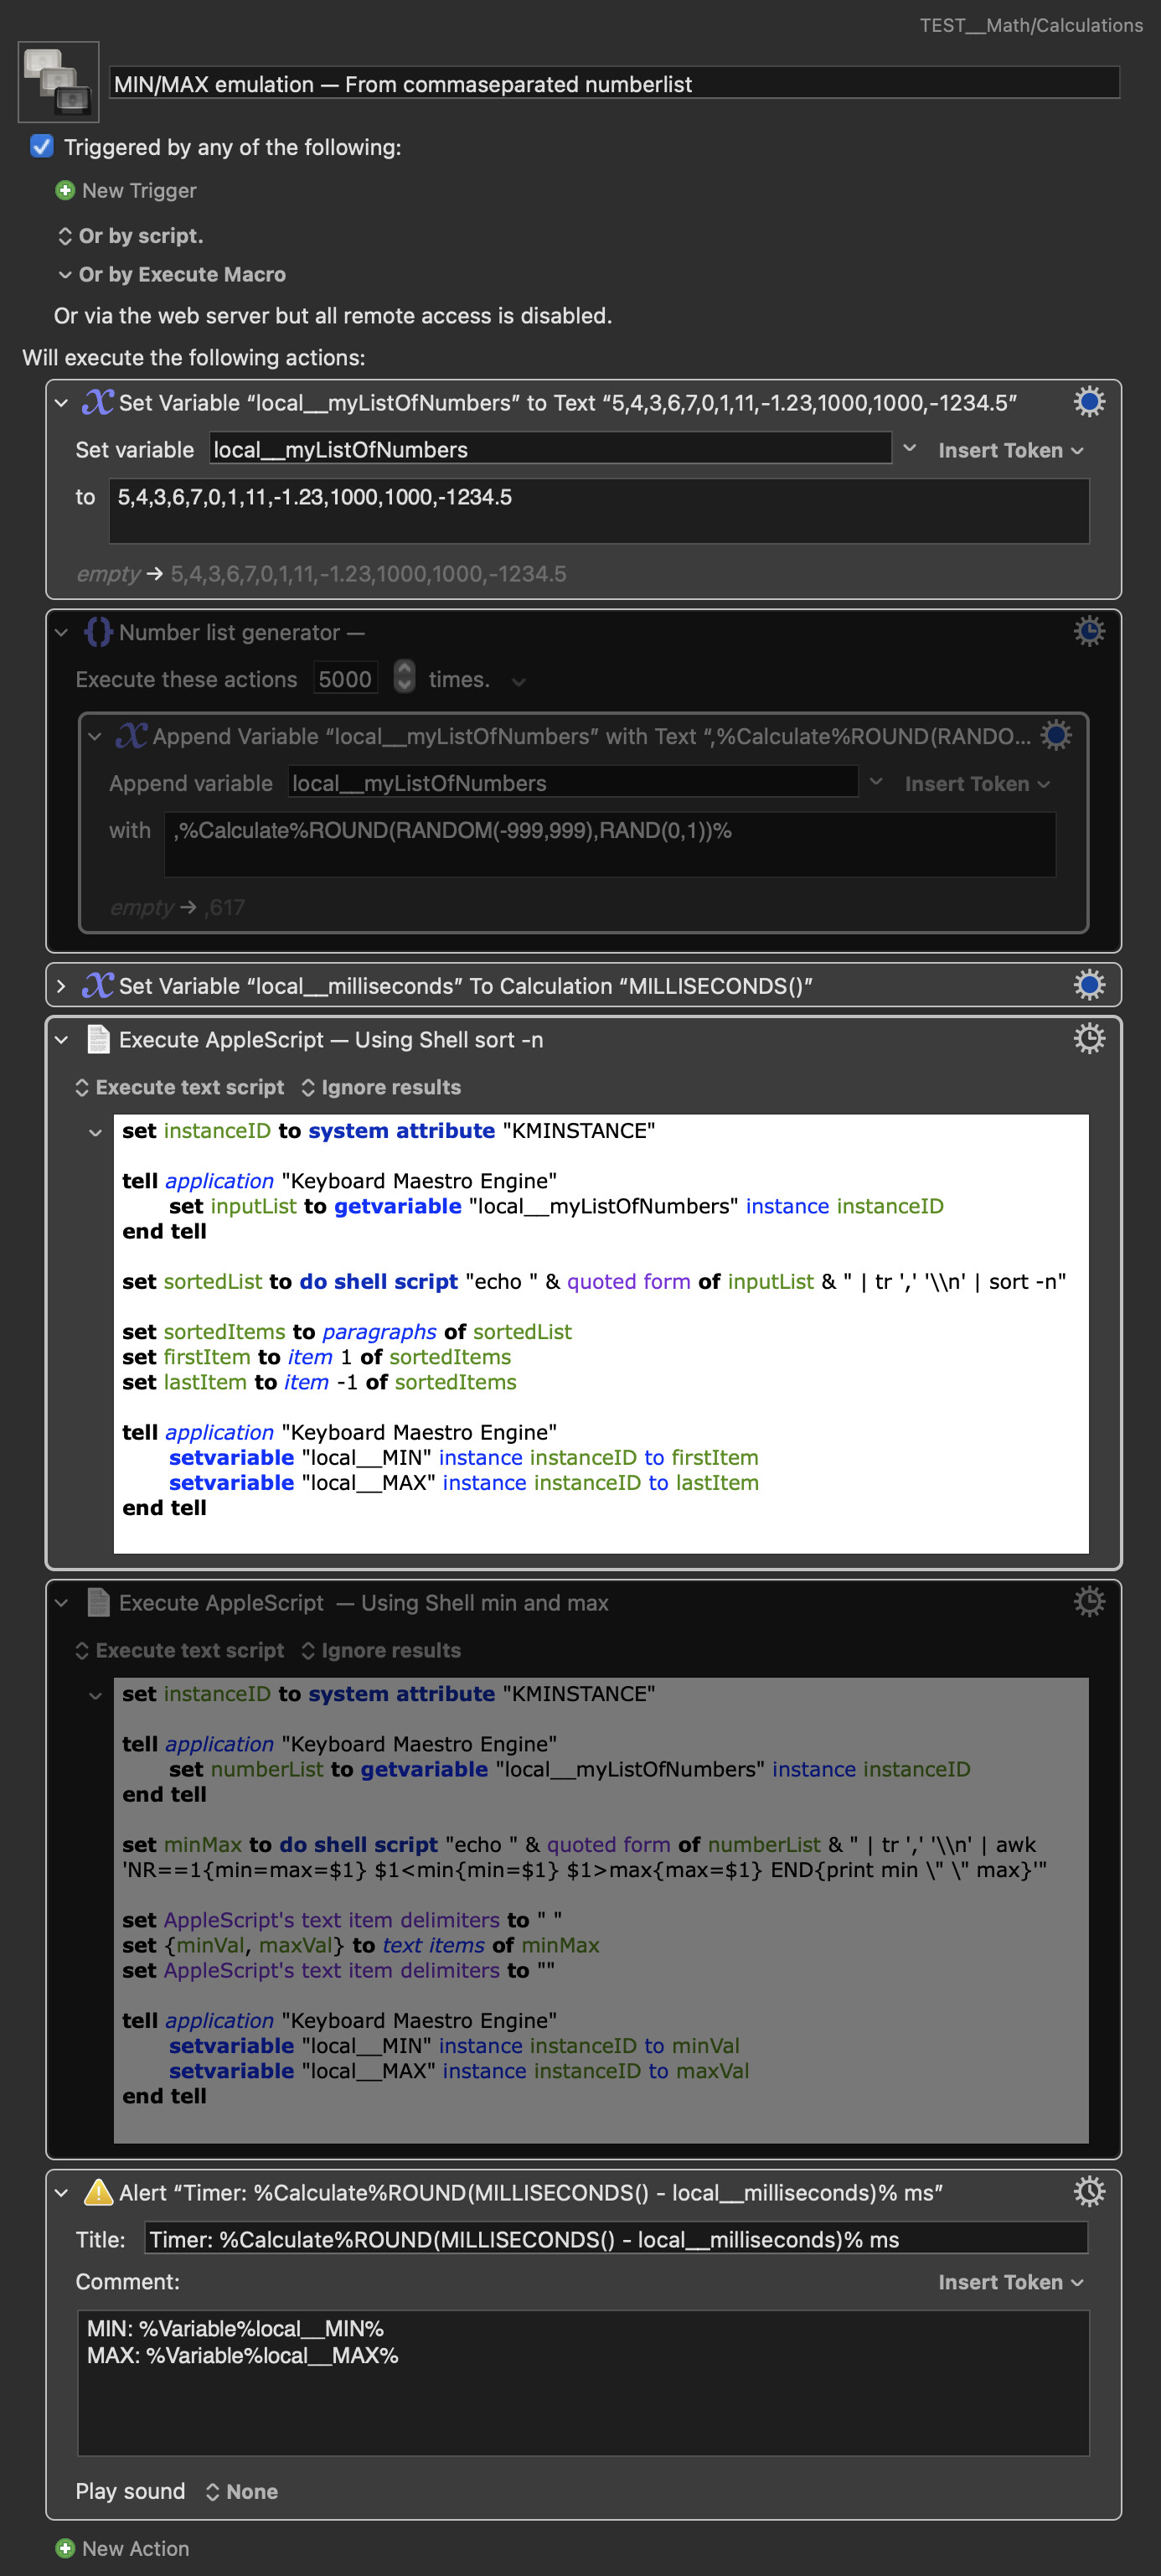Image resolution: width=1161 pixels, height=2576 pixels.
Task: Open Execute text script popup in min and max action
Action: coord(180,1650)
